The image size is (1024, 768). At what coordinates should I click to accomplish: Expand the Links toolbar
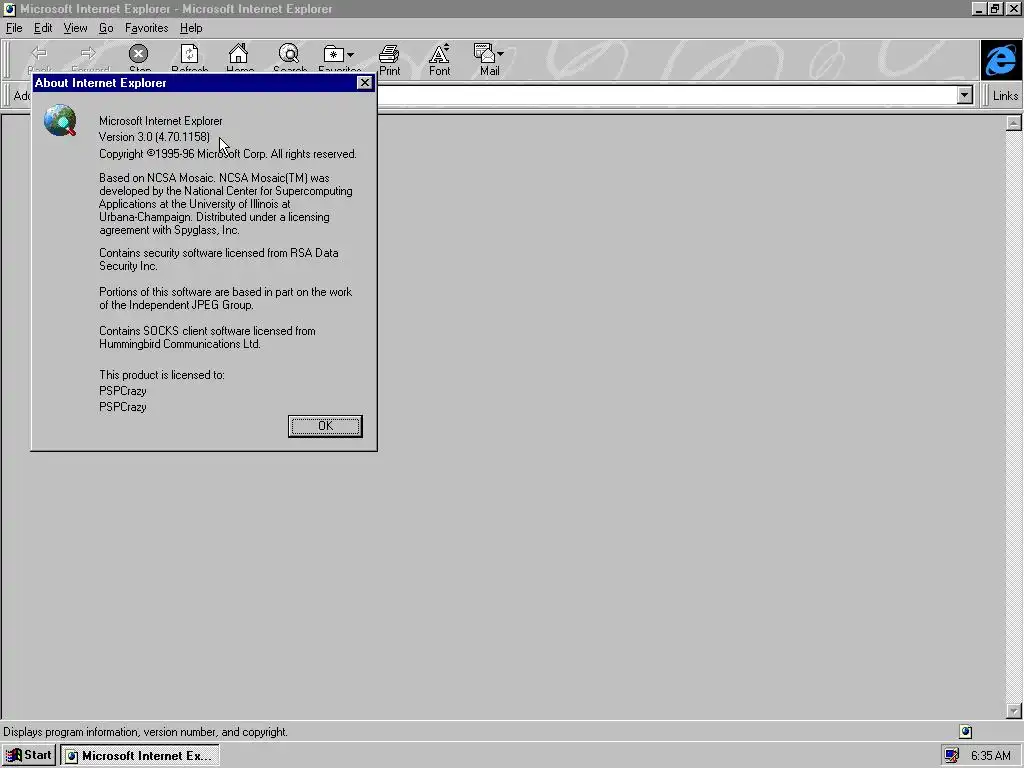(x=1004, y=95)
